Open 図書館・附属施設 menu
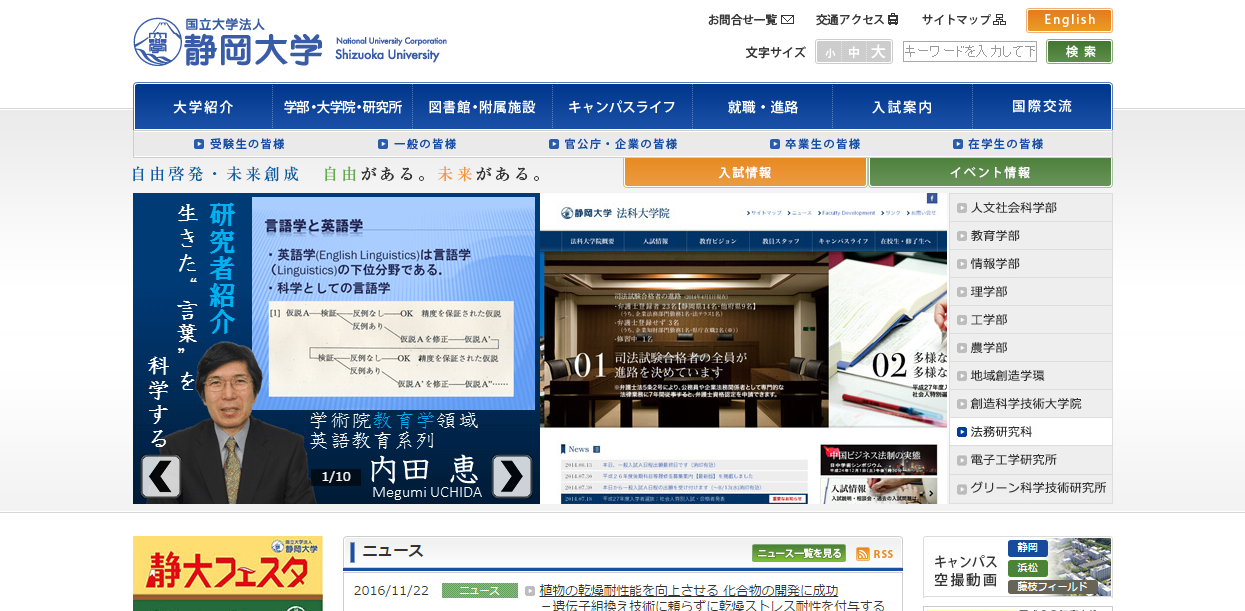This screenshot has width=1245, height=611. pos(482,107)
